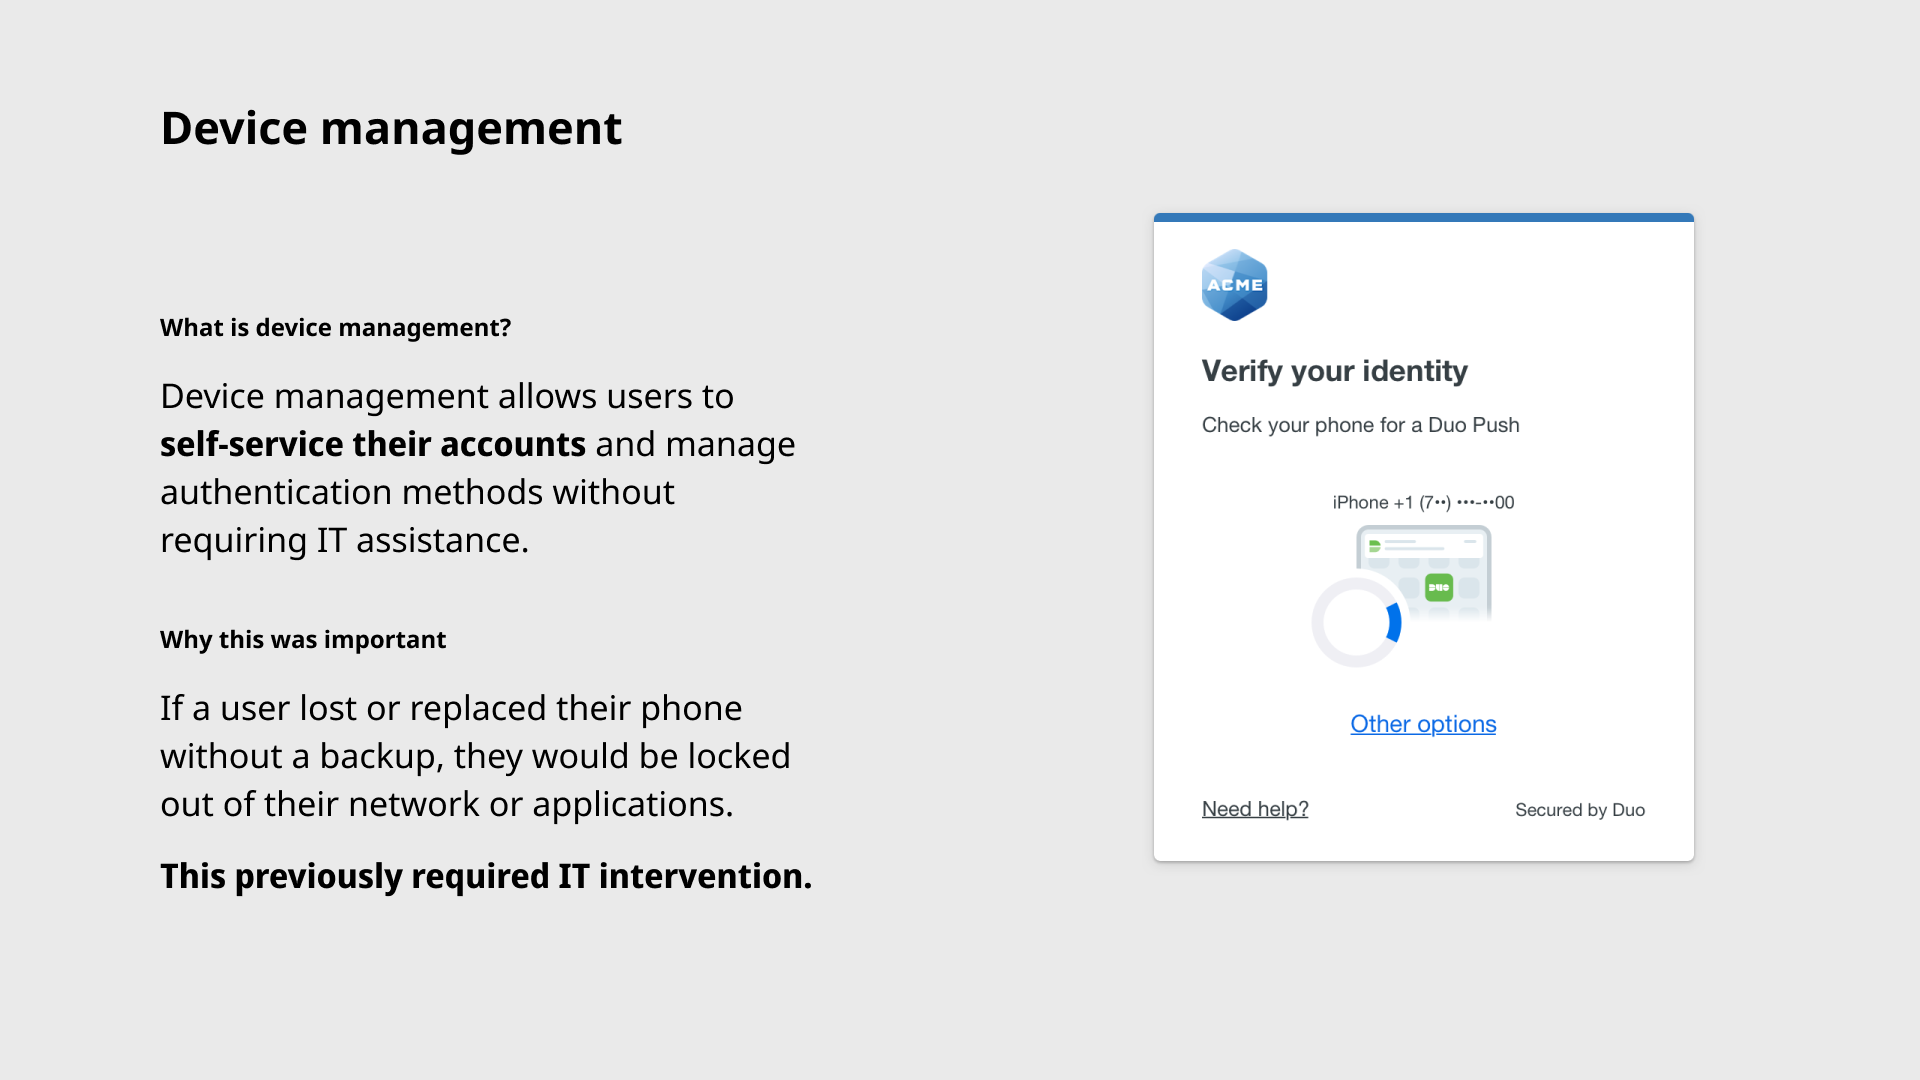Open the Other options link
The image size is (1920, 1080).
click(1423, 724)
